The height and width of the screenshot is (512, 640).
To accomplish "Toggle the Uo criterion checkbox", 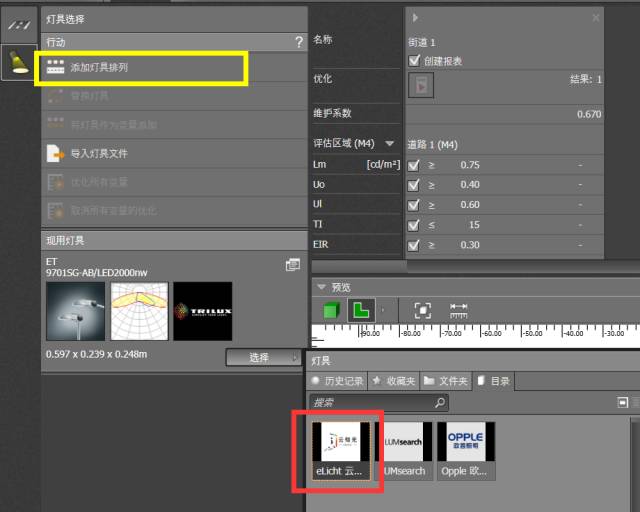I will 413,185.
